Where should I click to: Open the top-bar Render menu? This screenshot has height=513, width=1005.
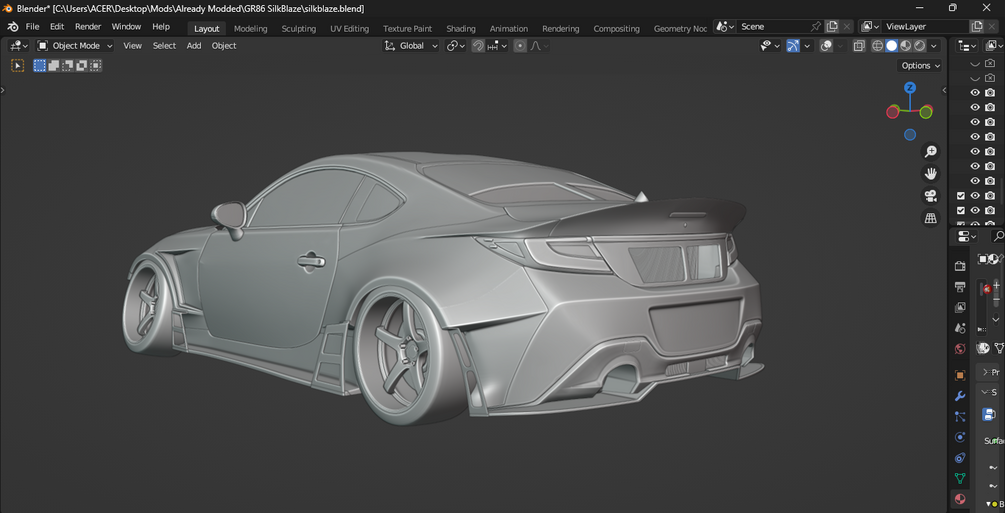click(x=88, y=27)
